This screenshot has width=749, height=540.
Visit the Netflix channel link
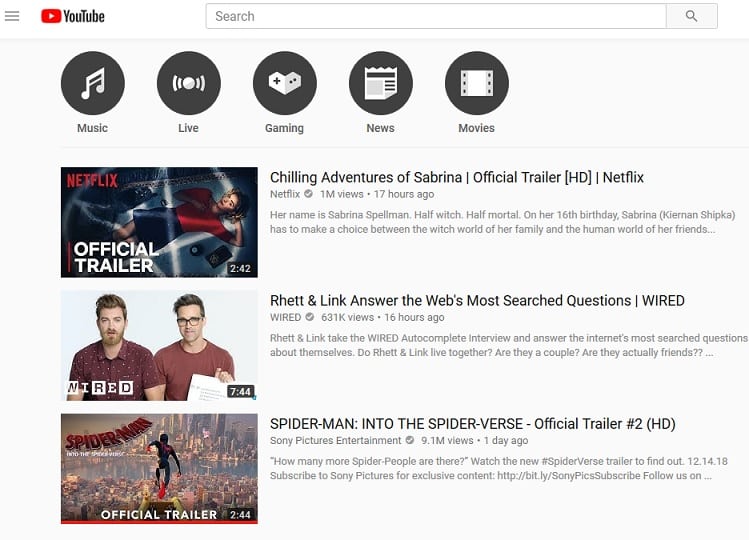(x=285, y=194)
